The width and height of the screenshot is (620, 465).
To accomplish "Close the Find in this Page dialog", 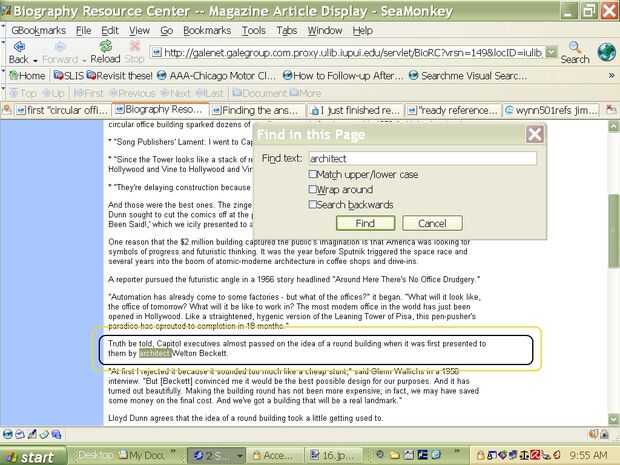I will coord(535,135).
